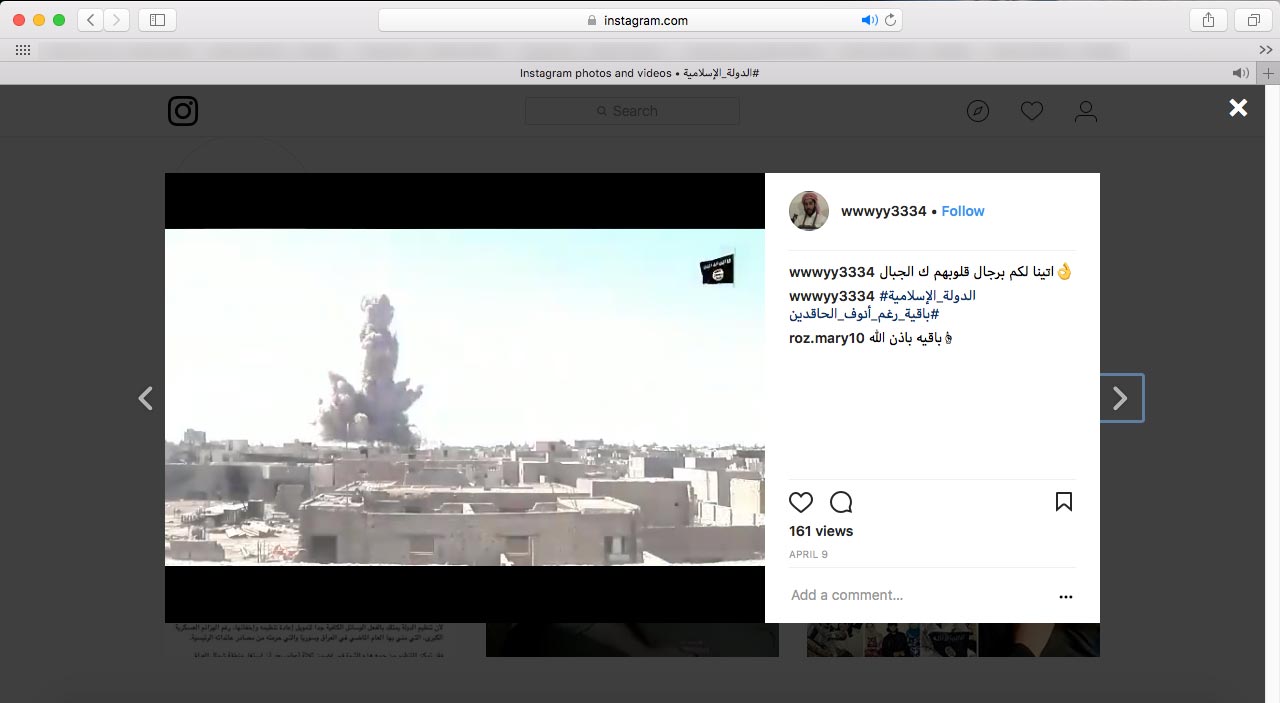Reload the page in Safari address bar

pyautogui.click(x=890, y=20)
